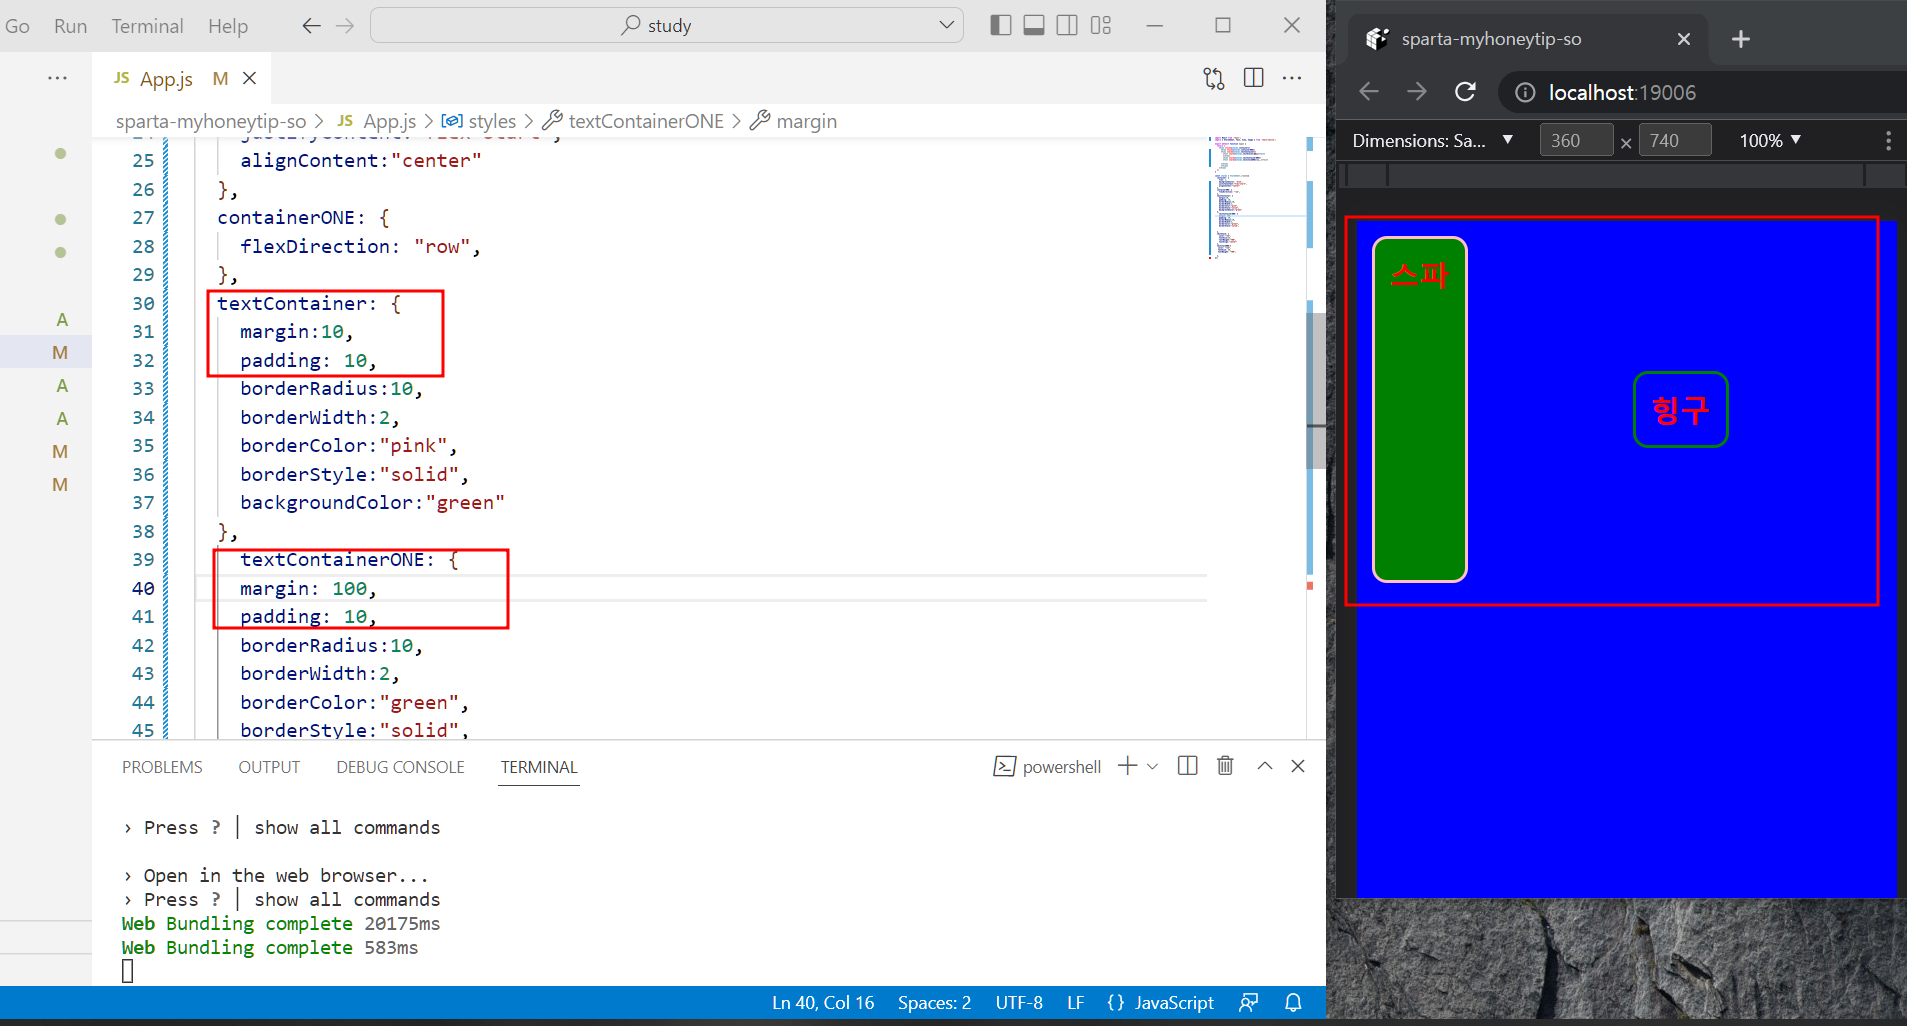Viewport: 1907px width, 1026px height.
Task: Open the study command center search box
Action: tap(667, 26)
